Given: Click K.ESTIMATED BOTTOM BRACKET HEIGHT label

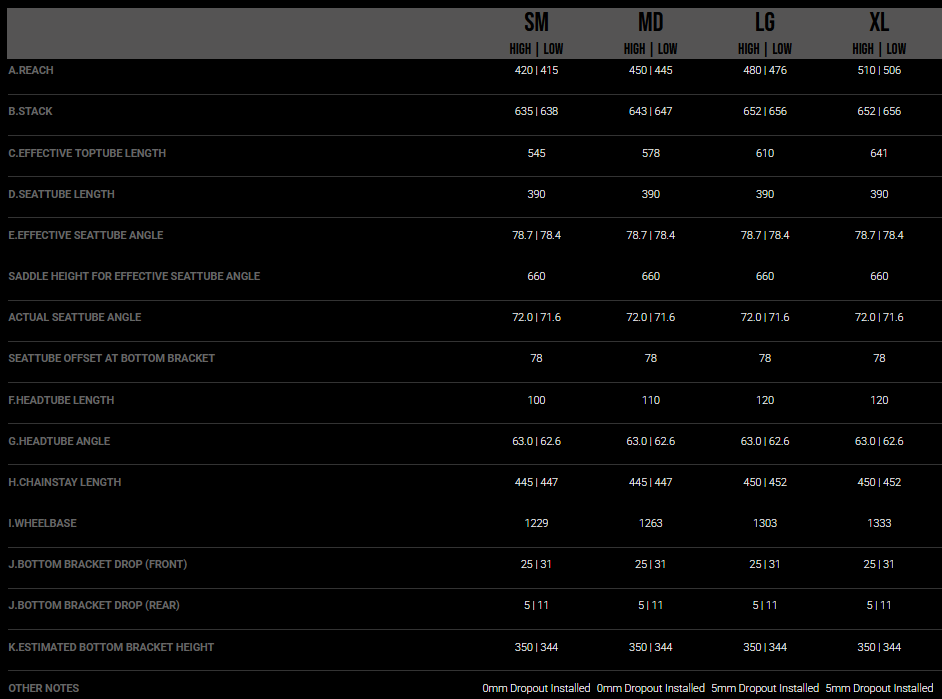Looking at the screenshot, I should 111,647.
